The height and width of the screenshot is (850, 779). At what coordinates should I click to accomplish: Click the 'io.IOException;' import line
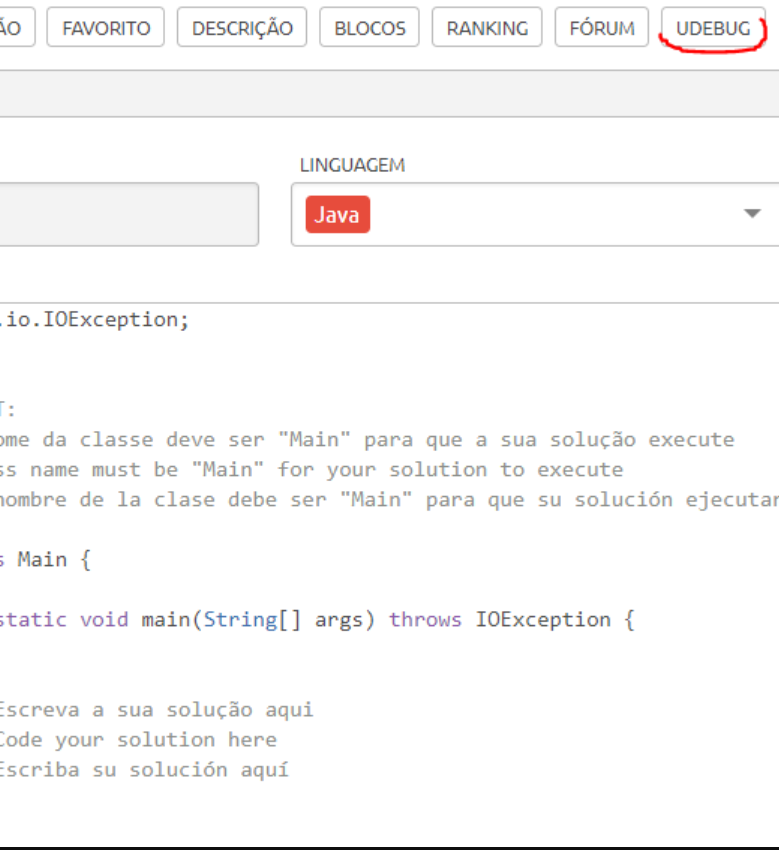pos(95,319)
